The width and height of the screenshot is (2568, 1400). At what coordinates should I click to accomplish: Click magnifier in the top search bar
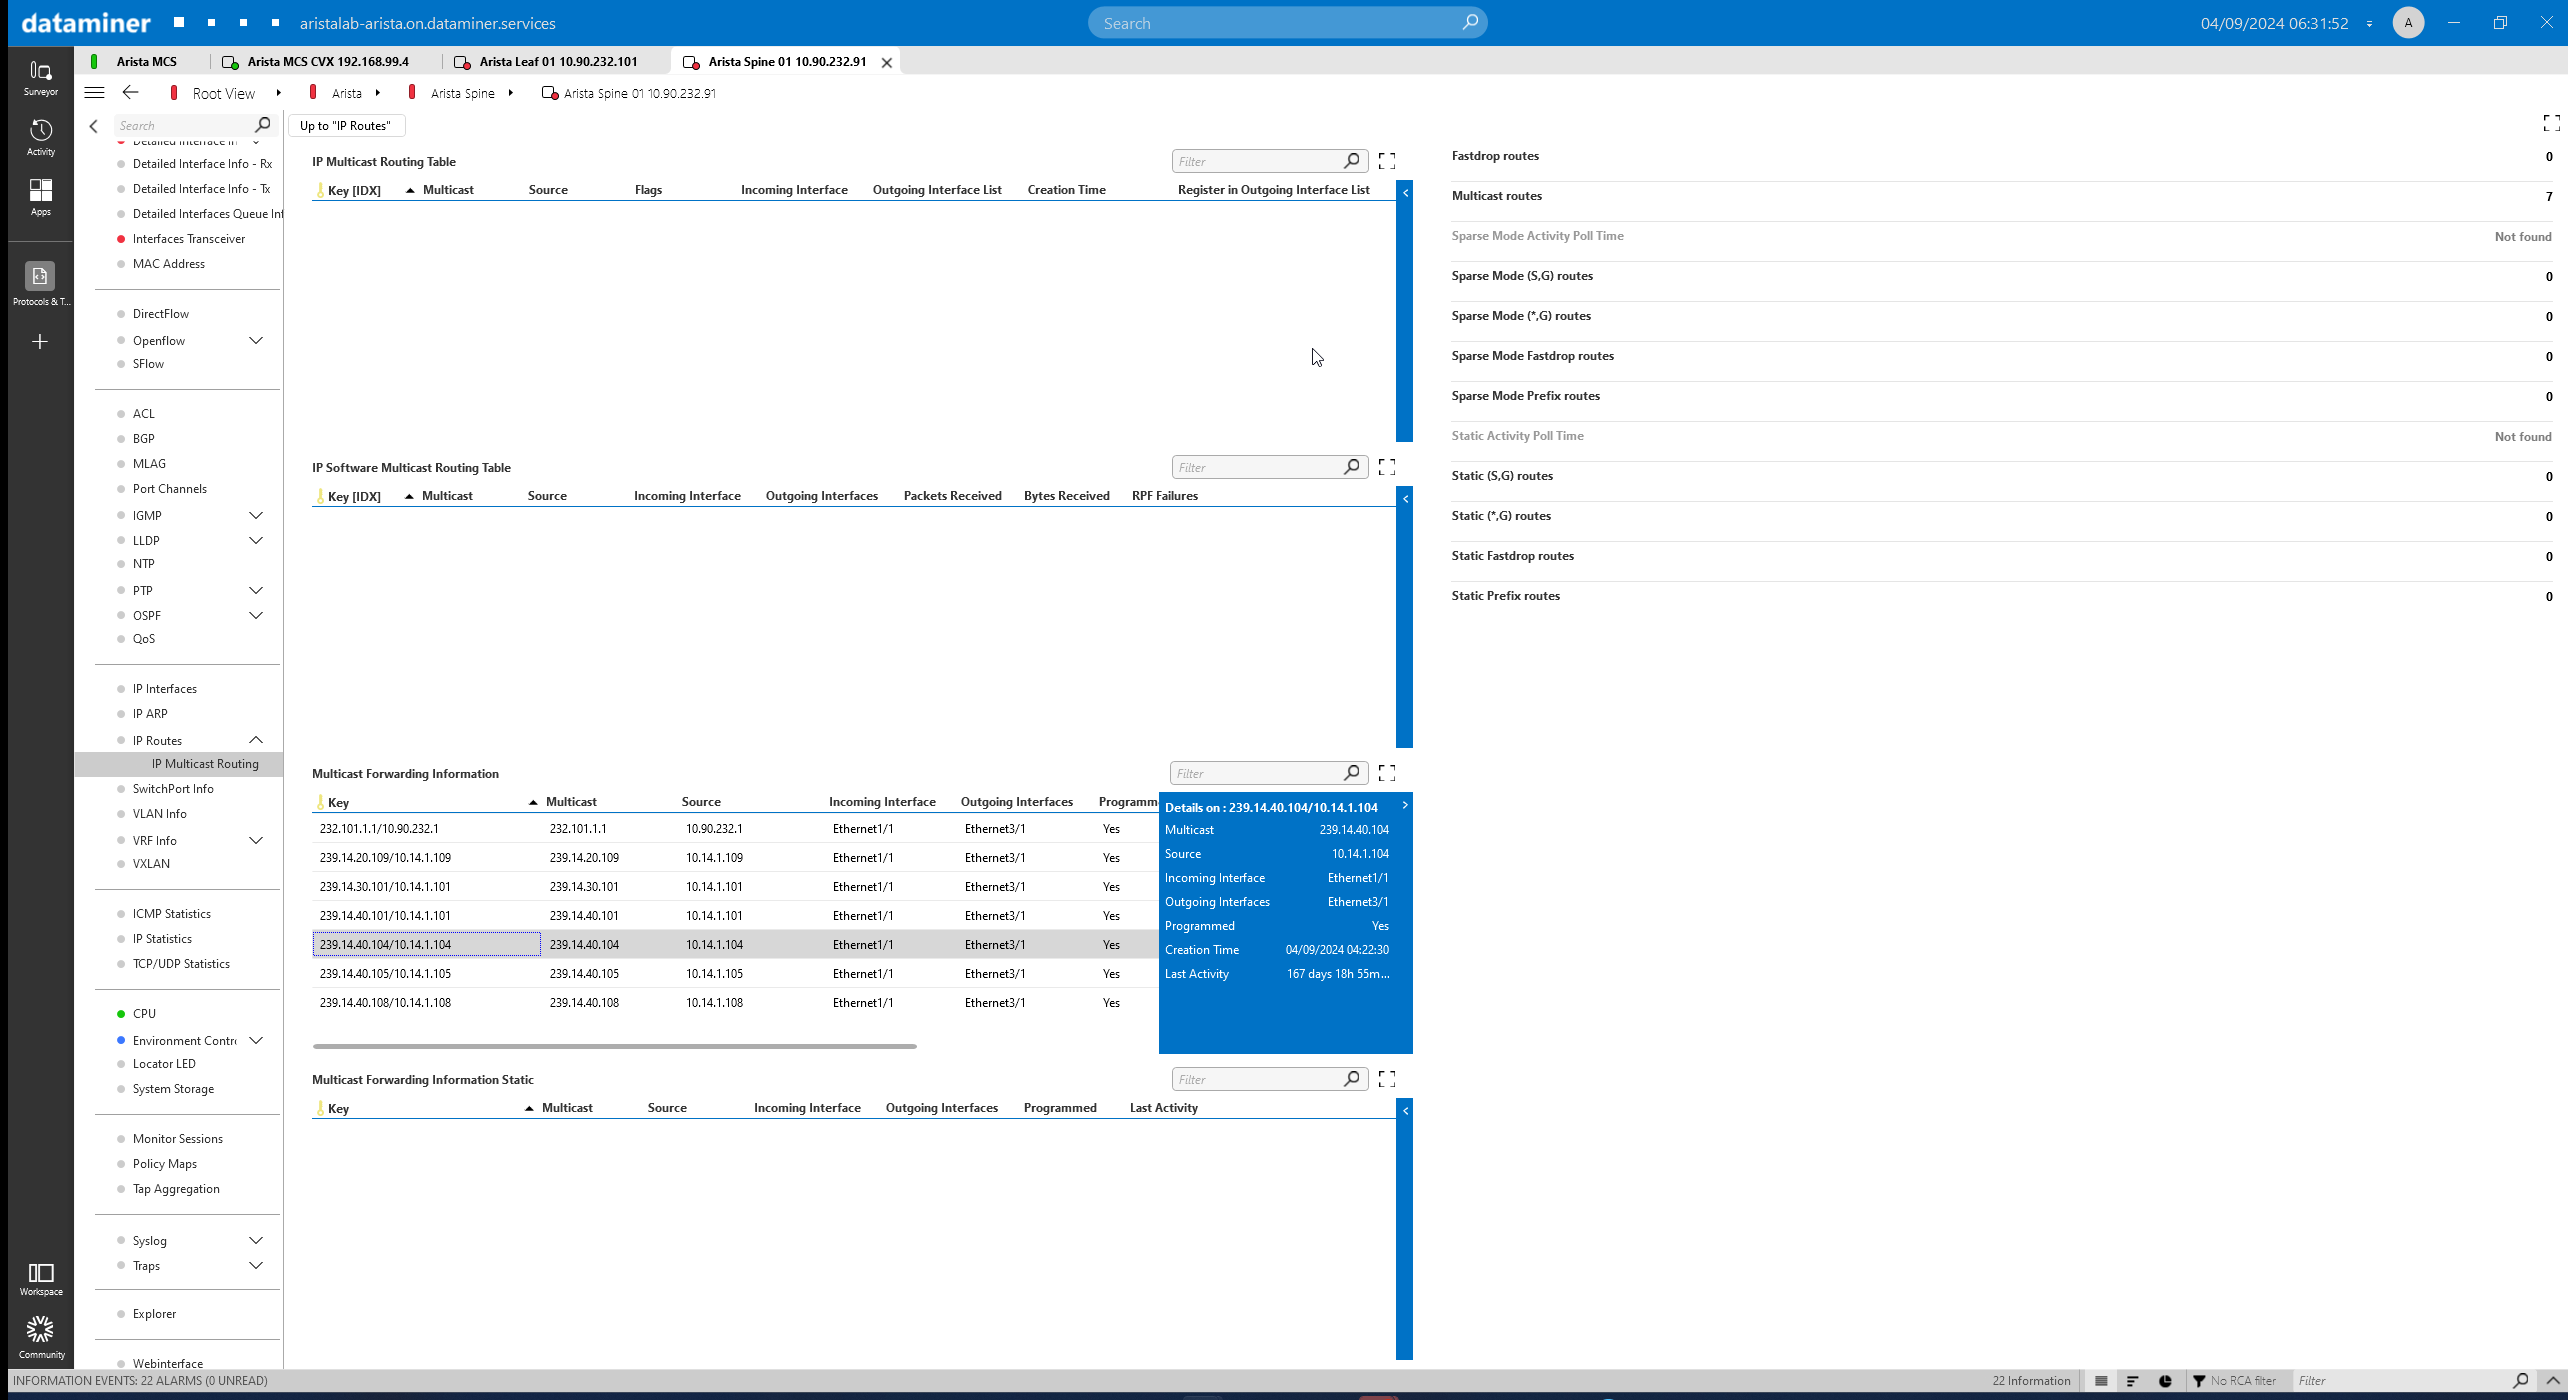pos(1469,23)
